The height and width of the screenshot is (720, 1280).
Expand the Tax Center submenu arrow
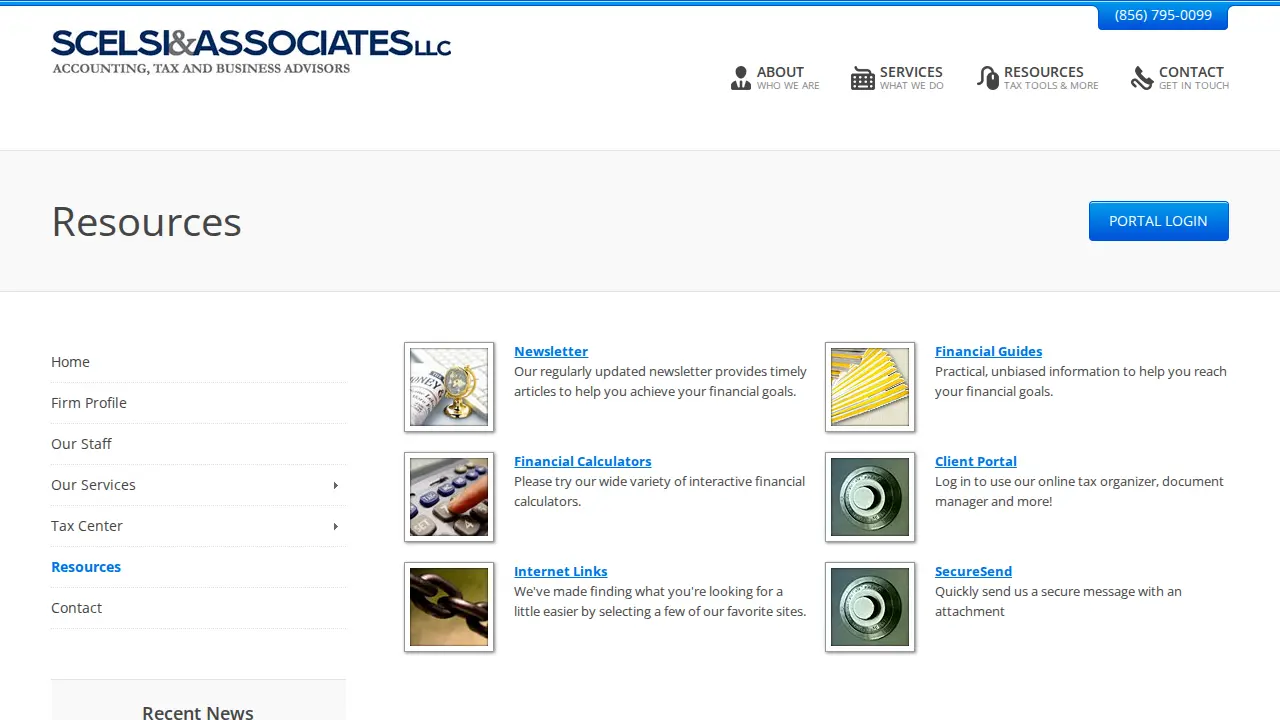(336, 526)
